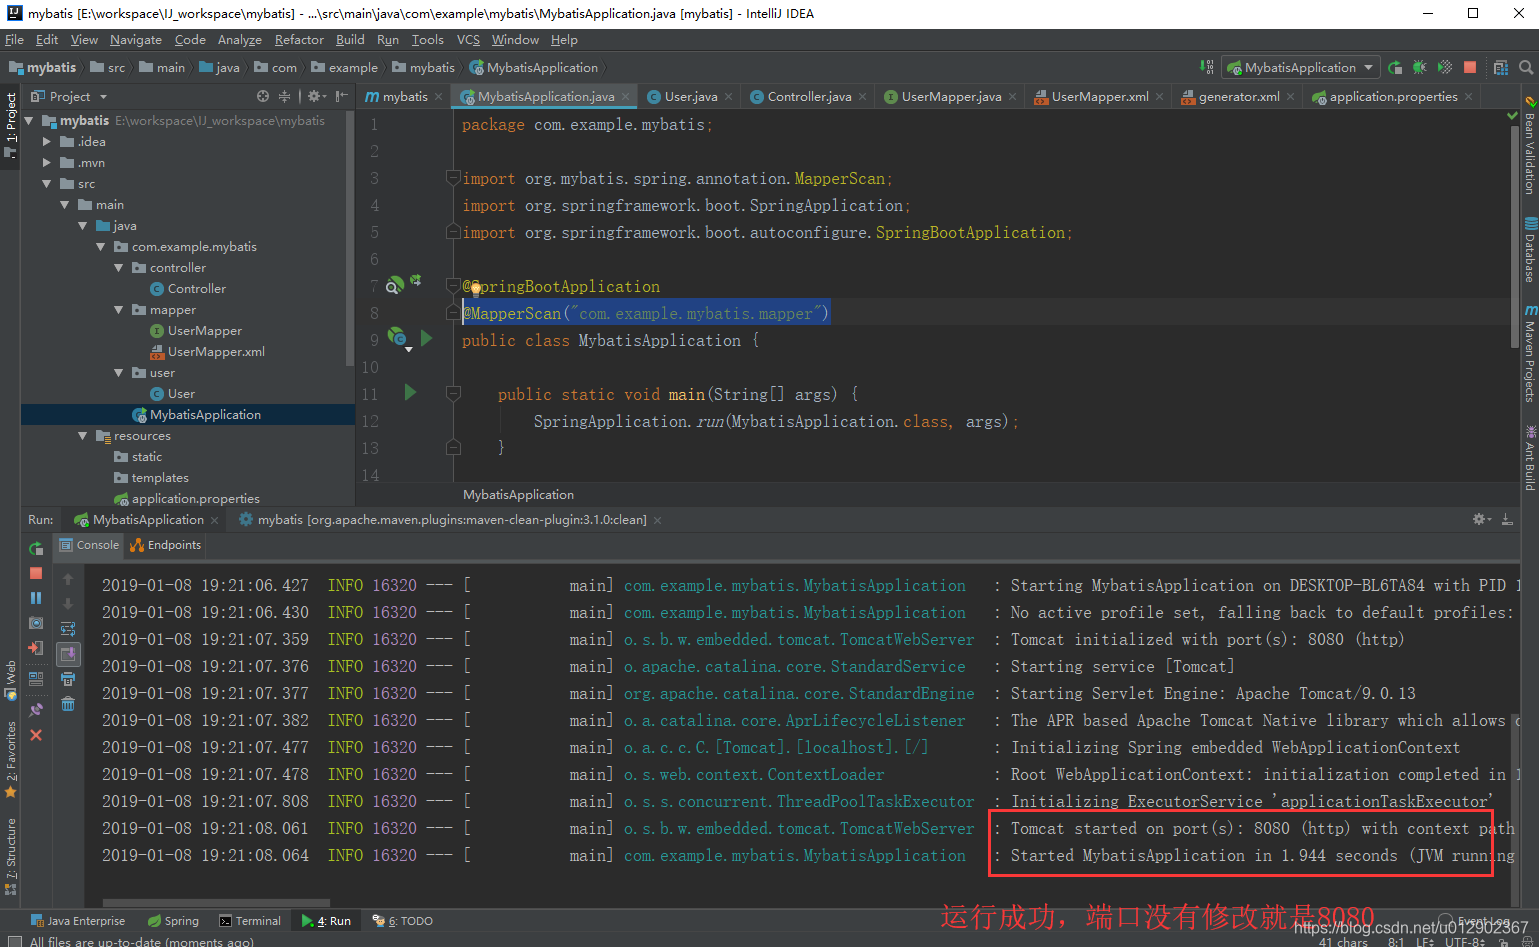
Task: Collapse the src folder
Action: pyautogui.click(x=47, y=184)
